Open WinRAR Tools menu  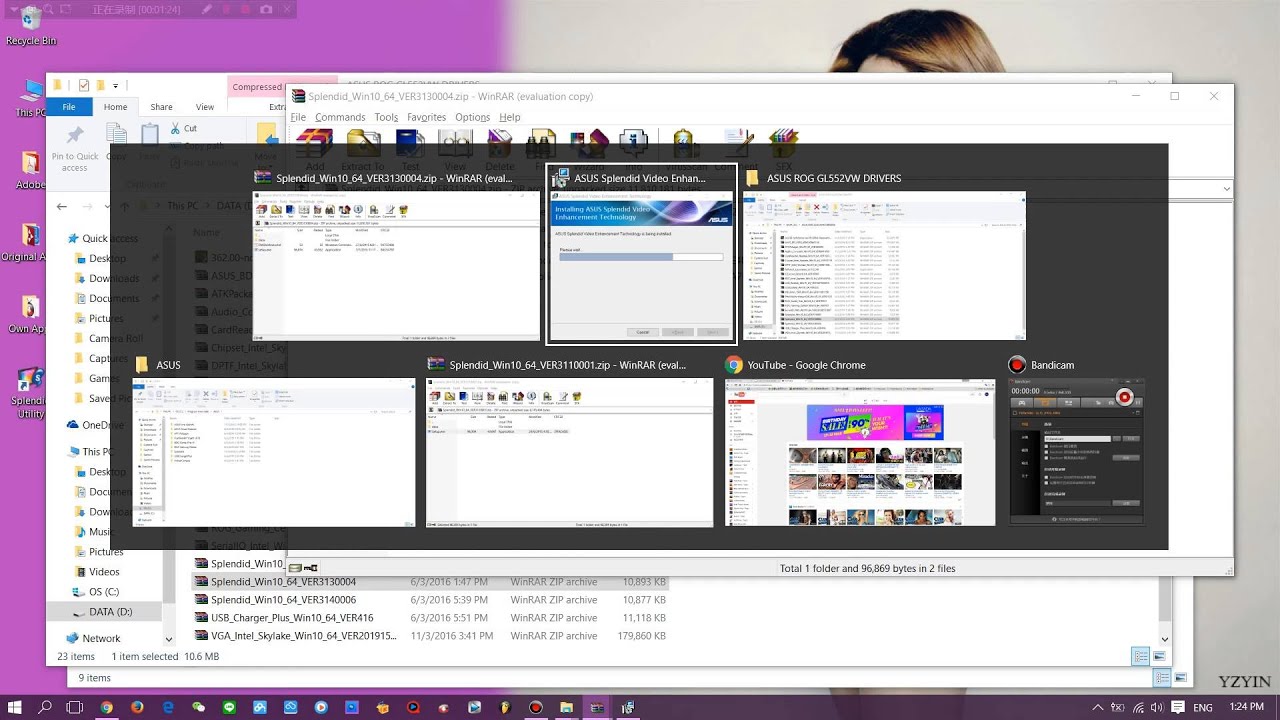point(386,117)
